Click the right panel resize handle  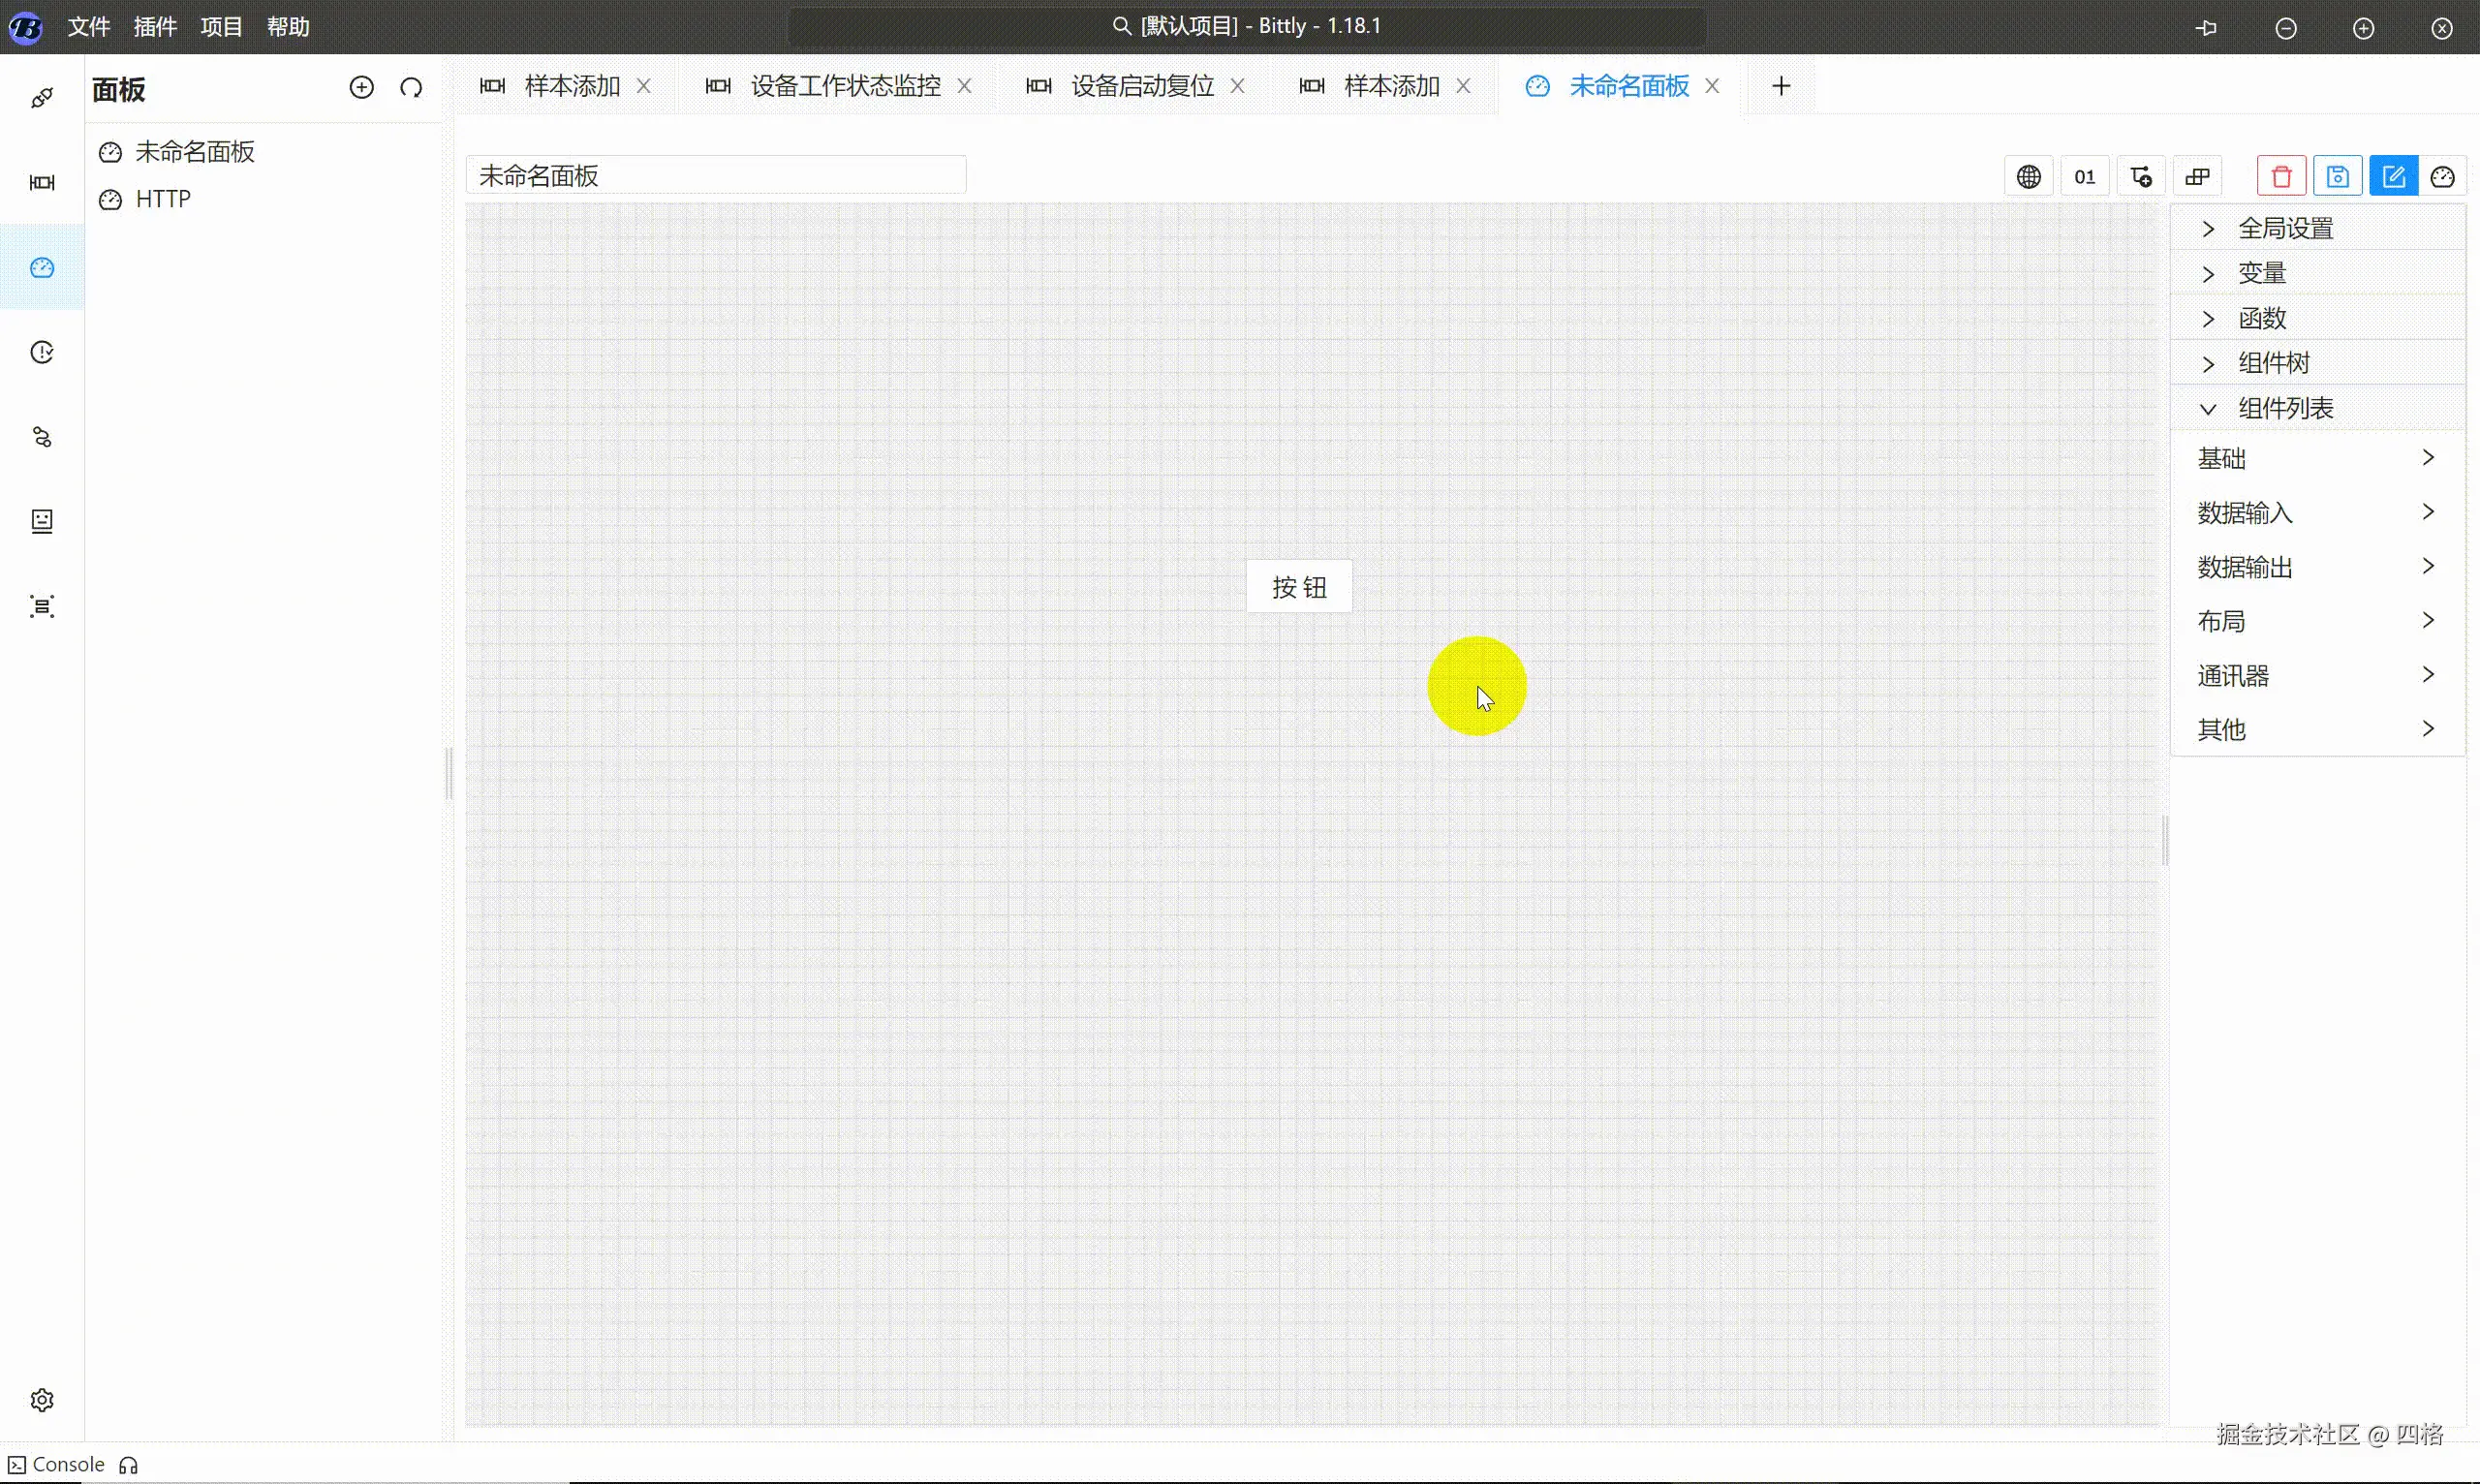point(2165,840)
